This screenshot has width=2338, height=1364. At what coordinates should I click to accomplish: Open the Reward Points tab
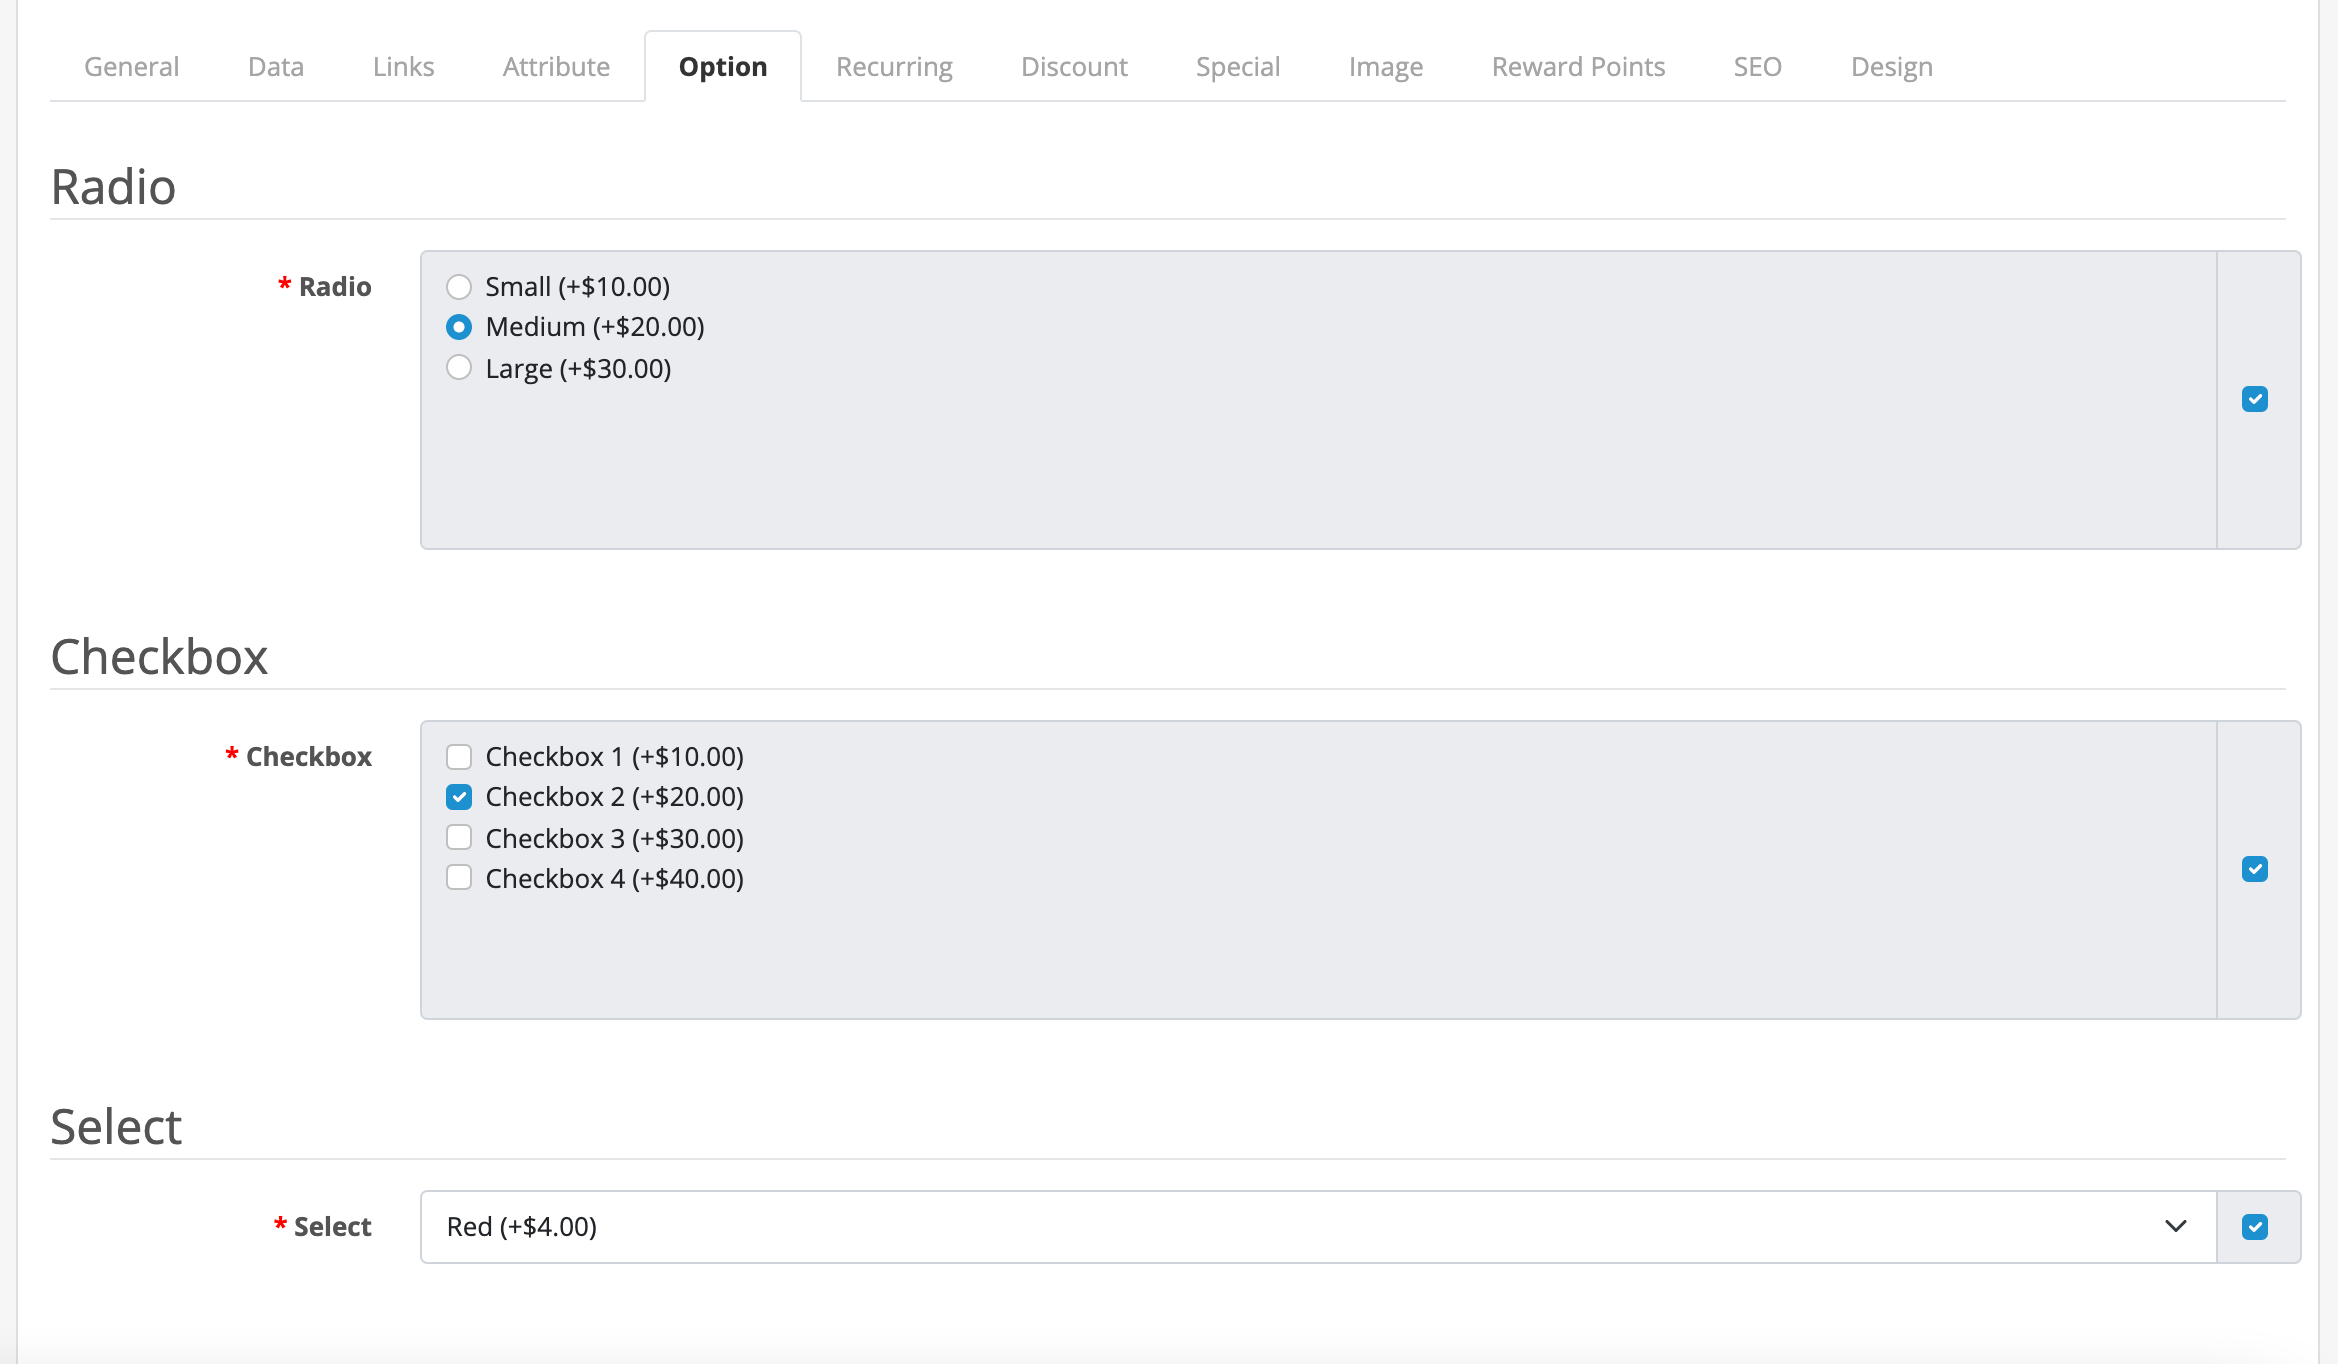coord(1578,67)
